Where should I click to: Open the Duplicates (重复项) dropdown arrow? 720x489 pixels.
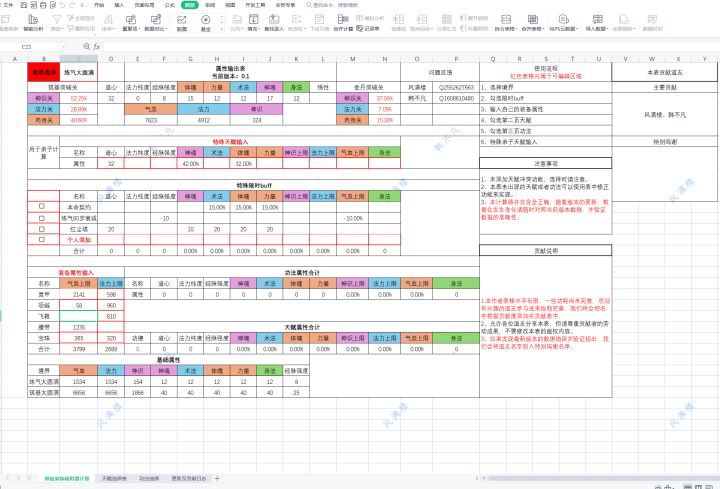click(139, 29)
